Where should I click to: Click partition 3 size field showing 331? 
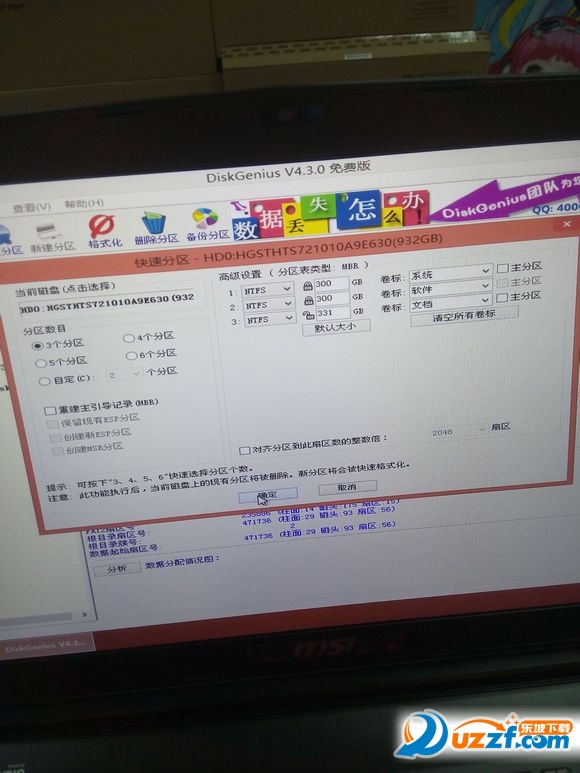333,313
